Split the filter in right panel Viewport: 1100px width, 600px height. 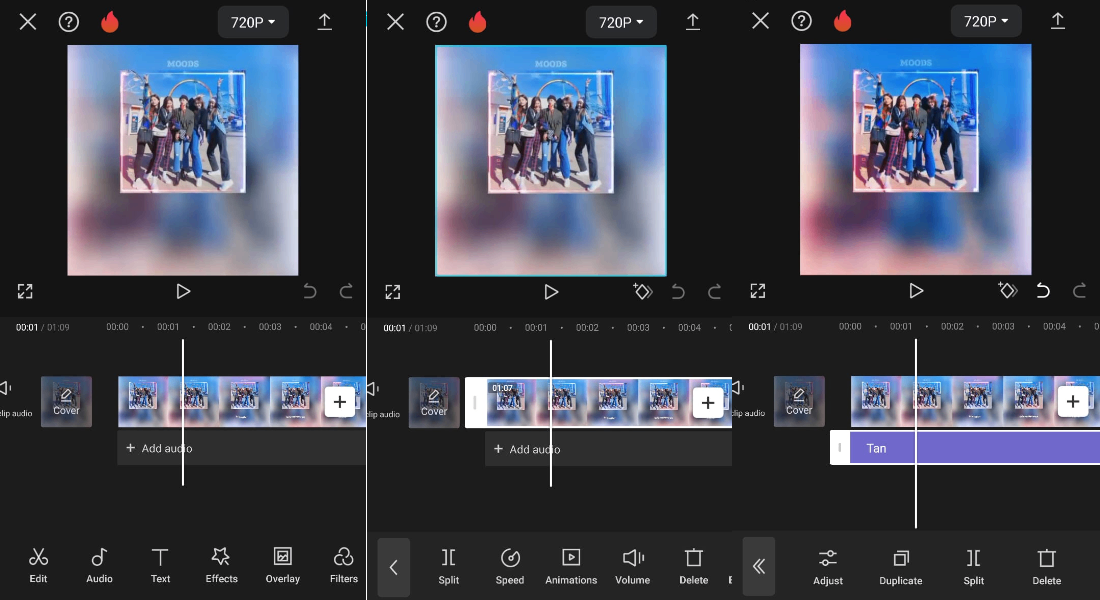[x=974, y=568]
